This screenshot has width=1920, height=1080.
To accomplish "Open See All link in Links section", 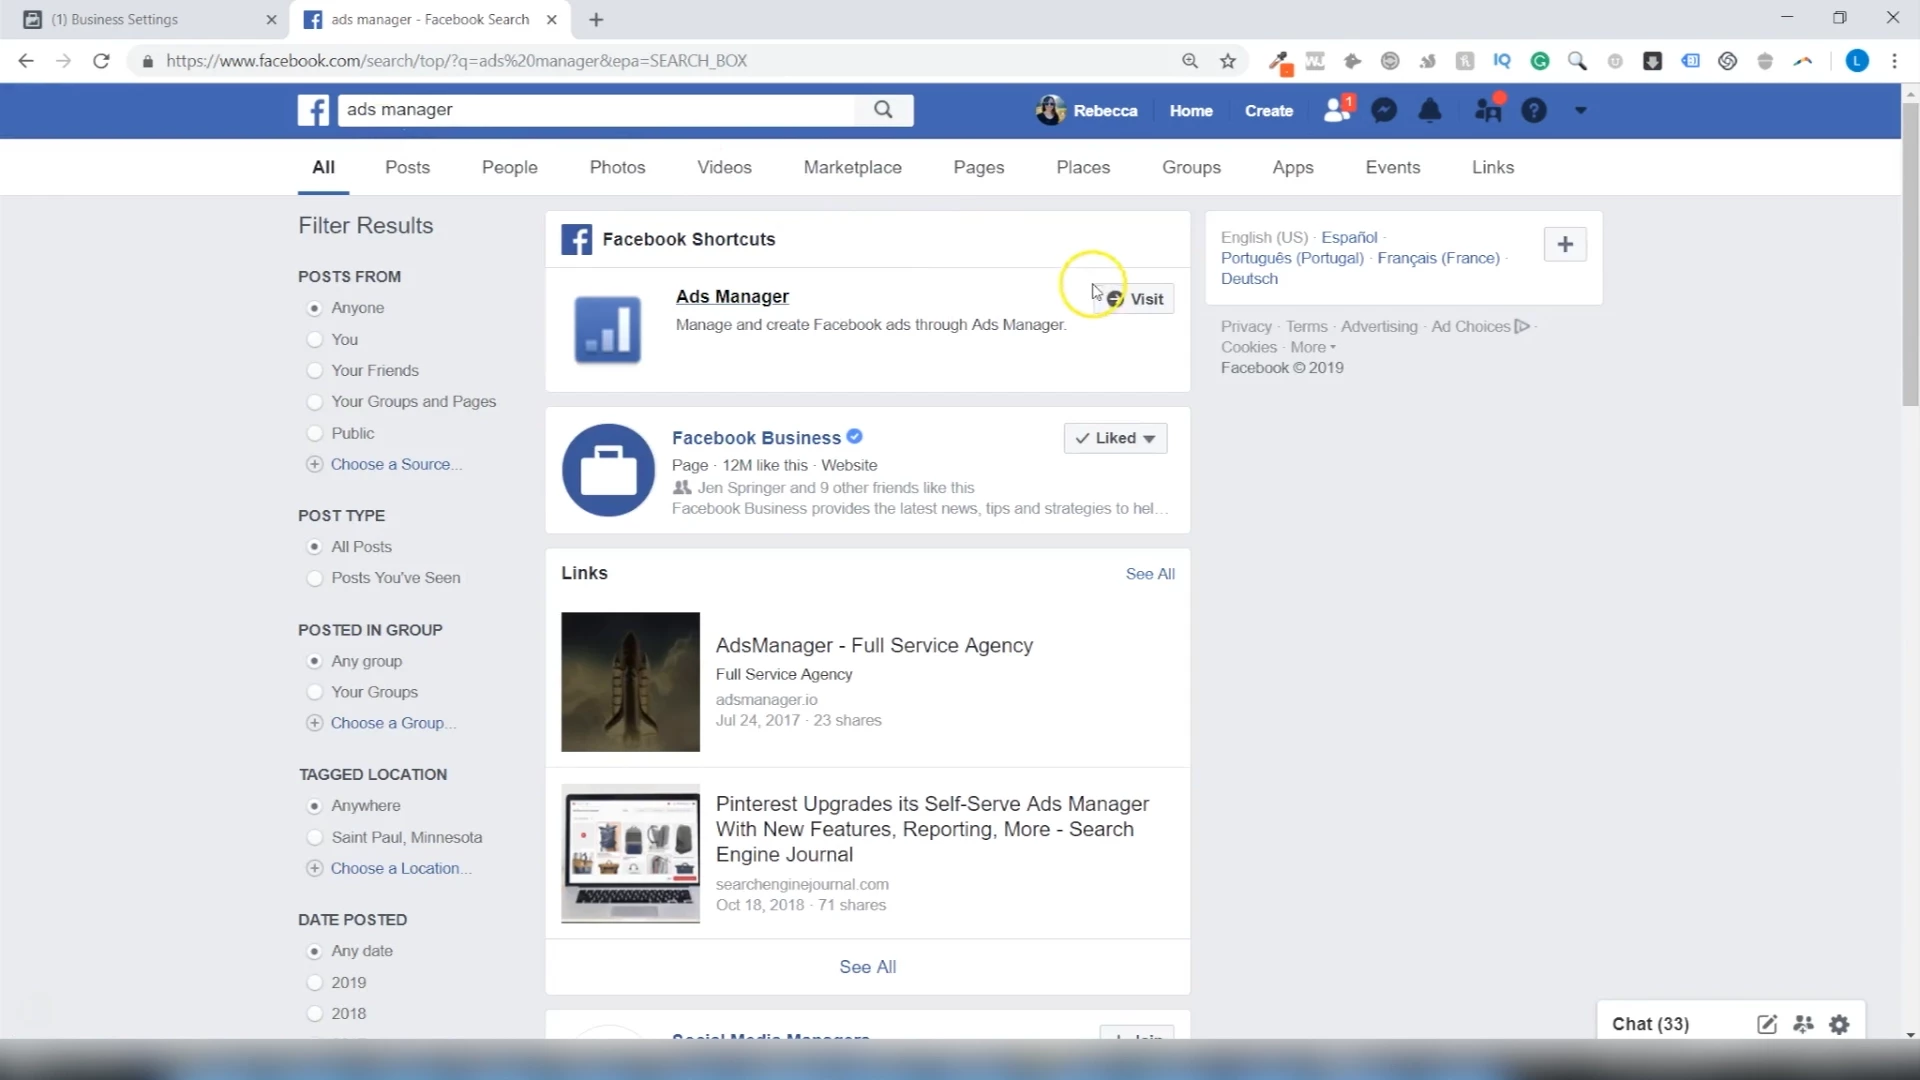I will point(1150,574).
